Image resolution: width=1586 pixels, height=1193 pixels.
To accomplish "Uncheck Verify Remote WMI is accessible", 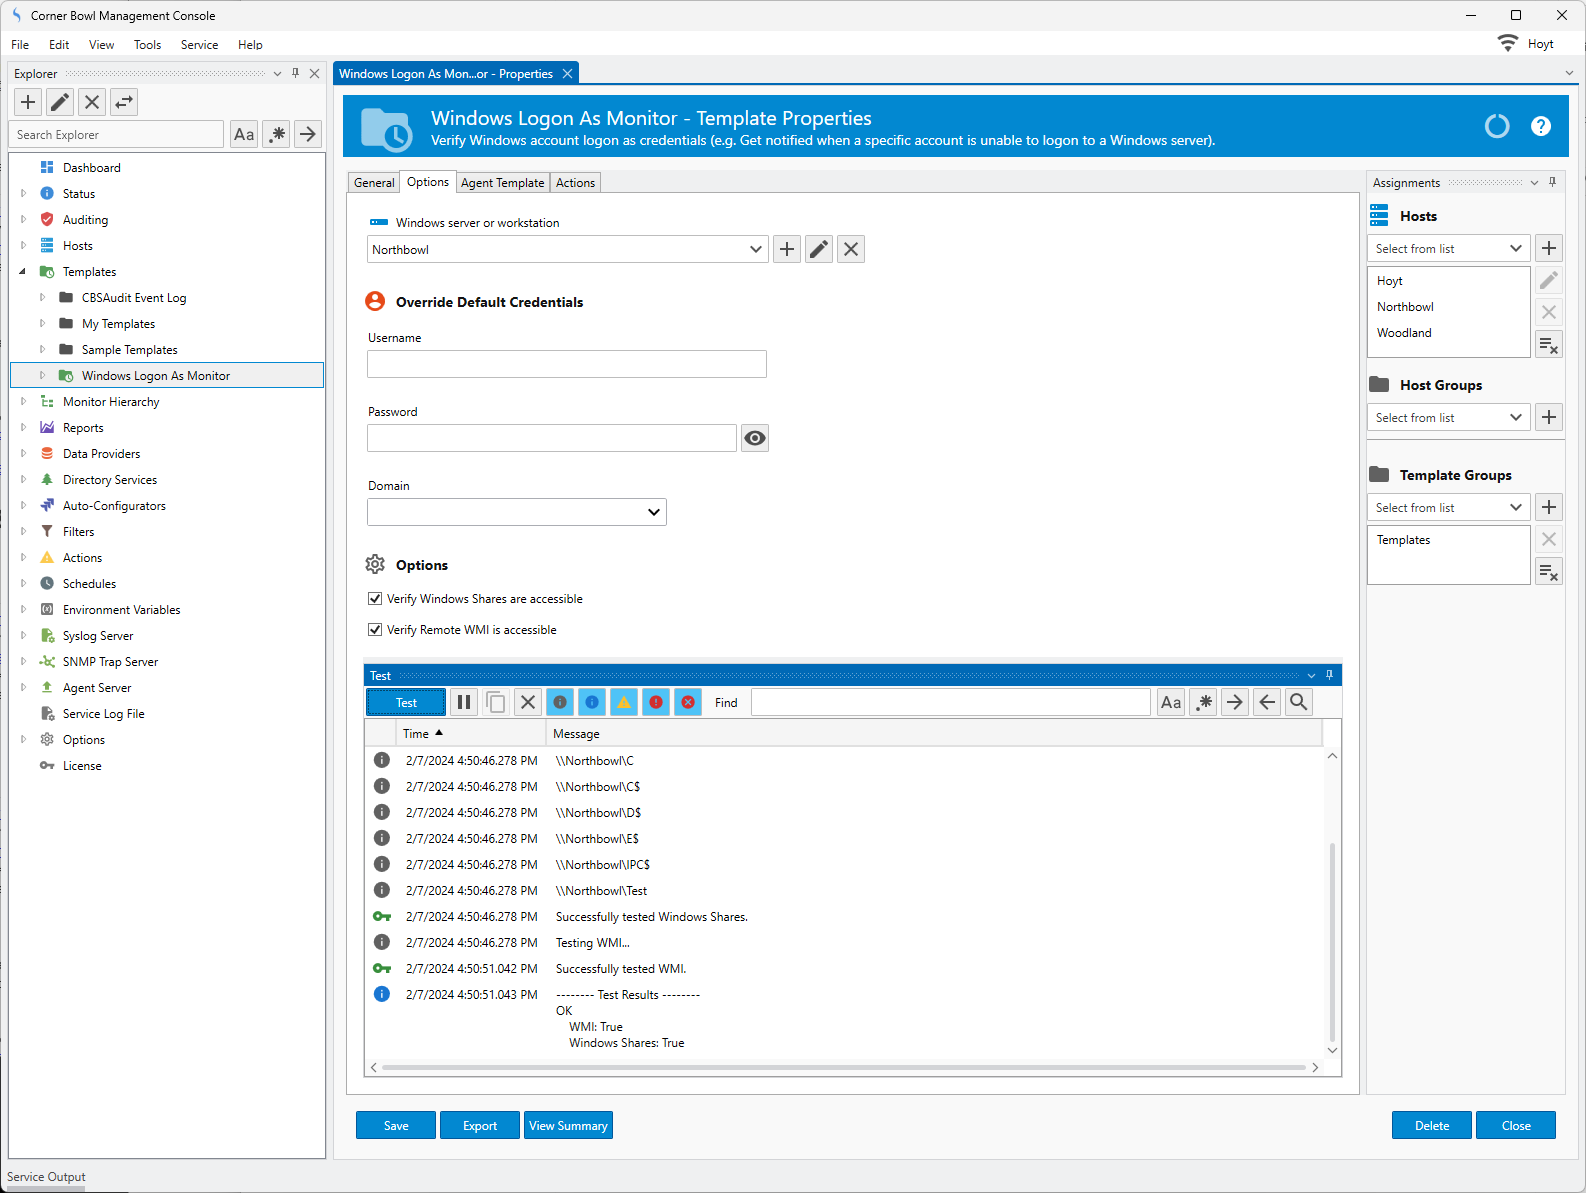I will [x=375, y=630].
